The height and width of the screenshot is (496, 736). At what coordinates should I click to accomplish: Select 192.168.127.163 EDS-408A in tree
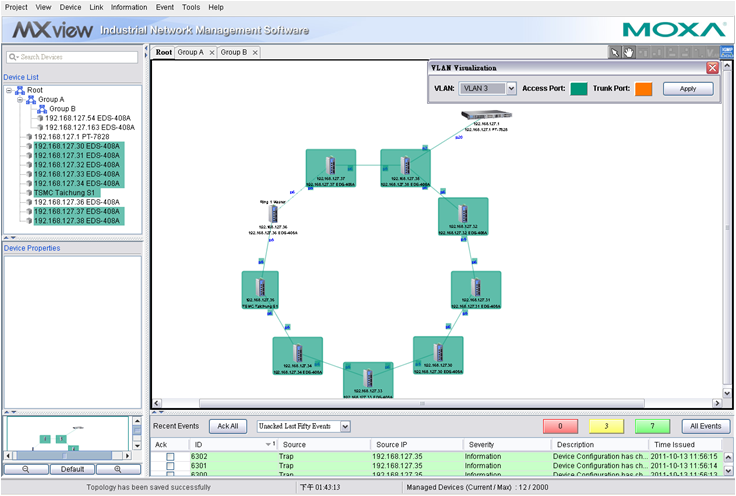[x=90, y=128]
